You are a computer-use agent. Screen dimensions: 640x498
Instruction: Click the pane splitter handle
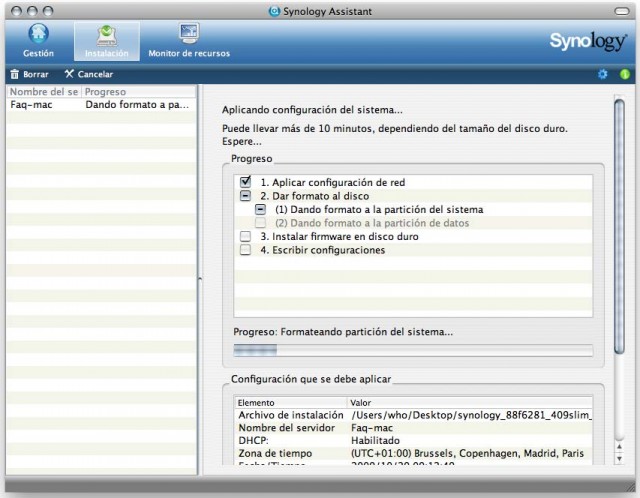pos(200,279)
